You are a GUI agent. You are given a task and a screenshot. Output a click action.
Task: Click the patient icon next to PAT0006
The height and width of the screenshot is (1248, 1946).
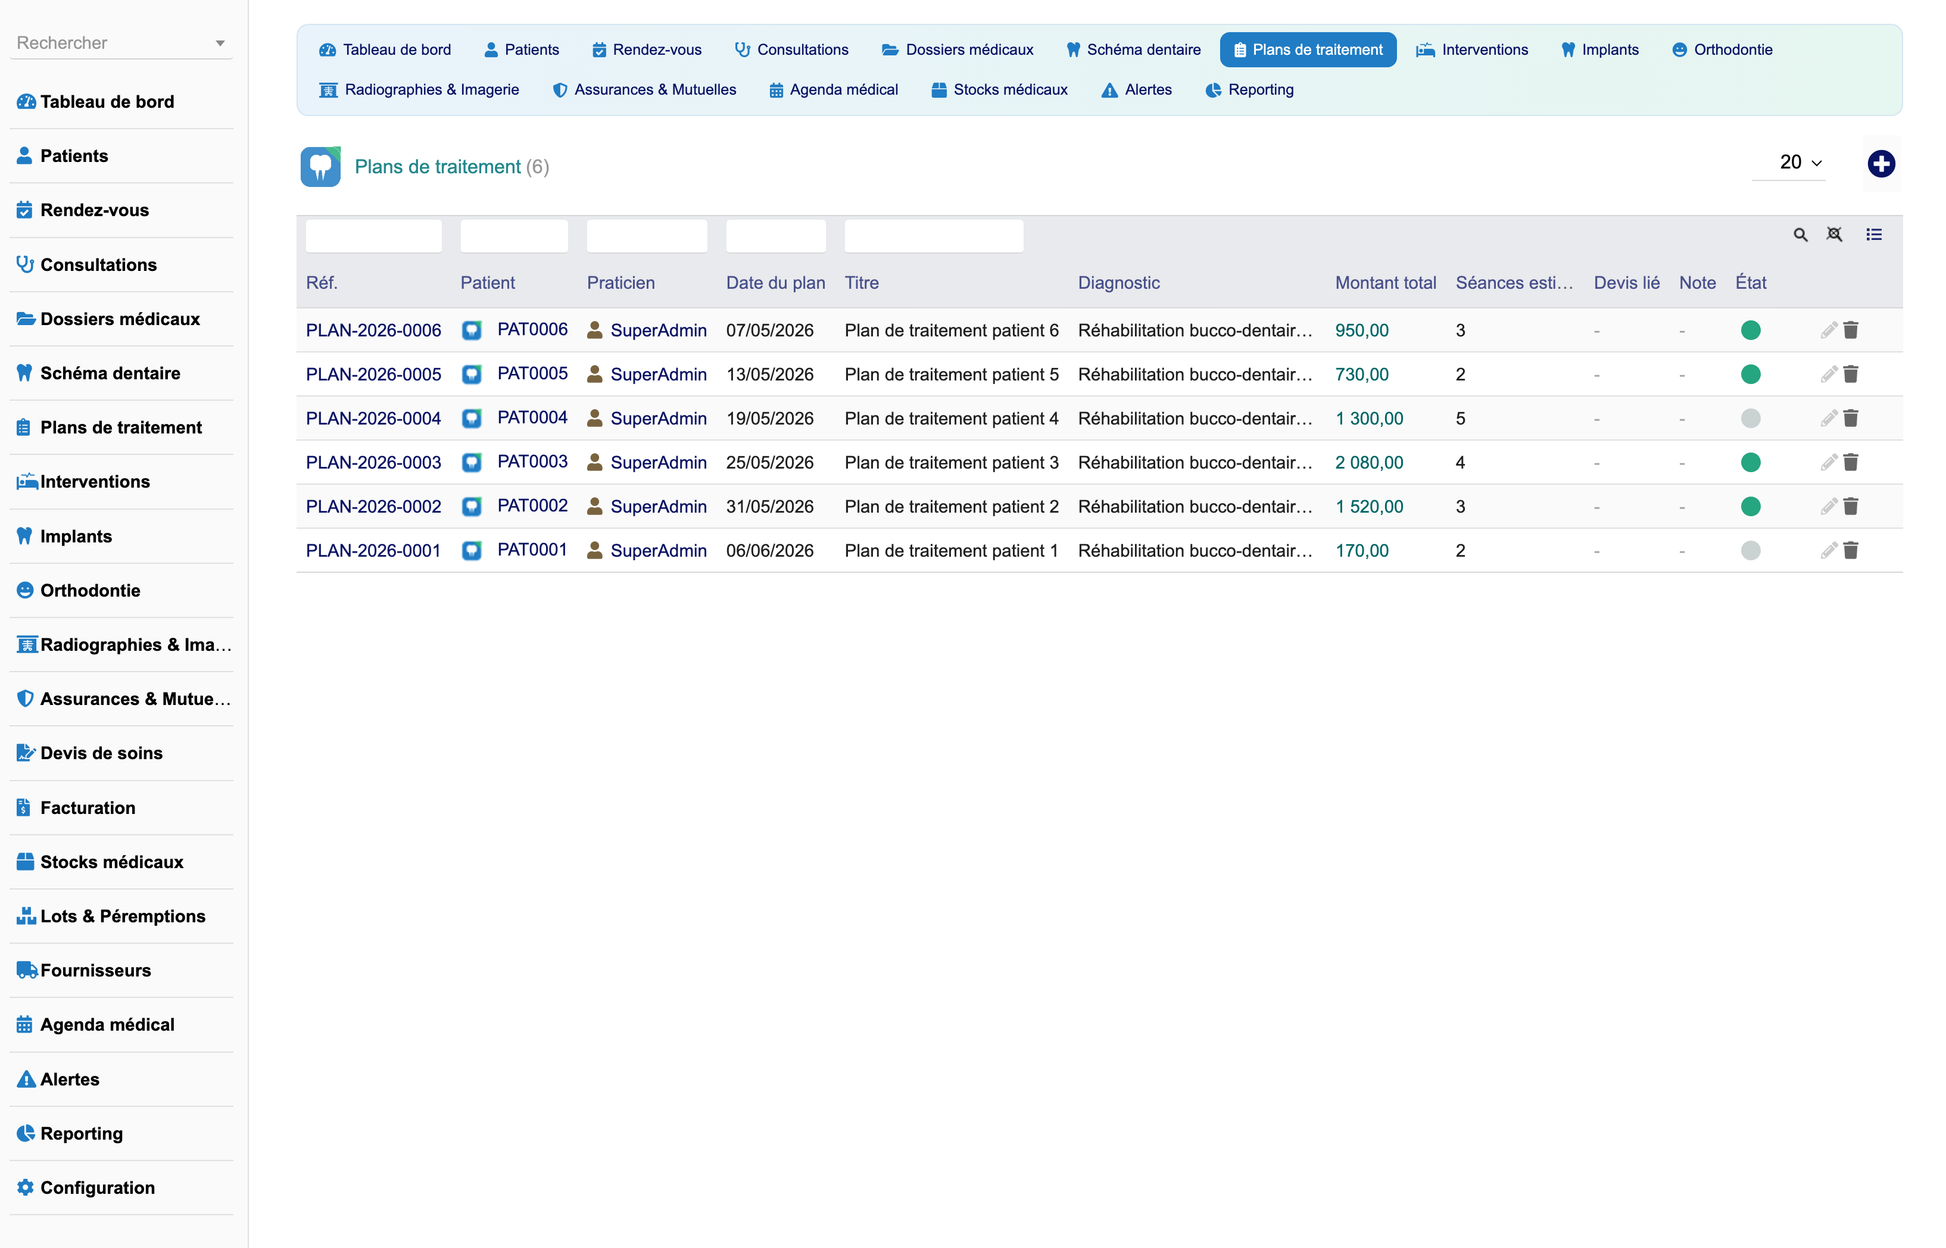click(x=472, y=330)
